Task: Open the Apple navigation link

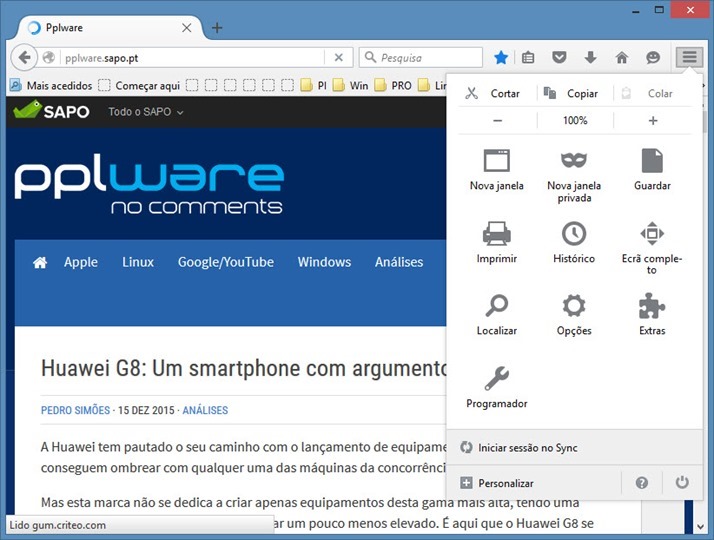Action: click(x=81, y=262)
